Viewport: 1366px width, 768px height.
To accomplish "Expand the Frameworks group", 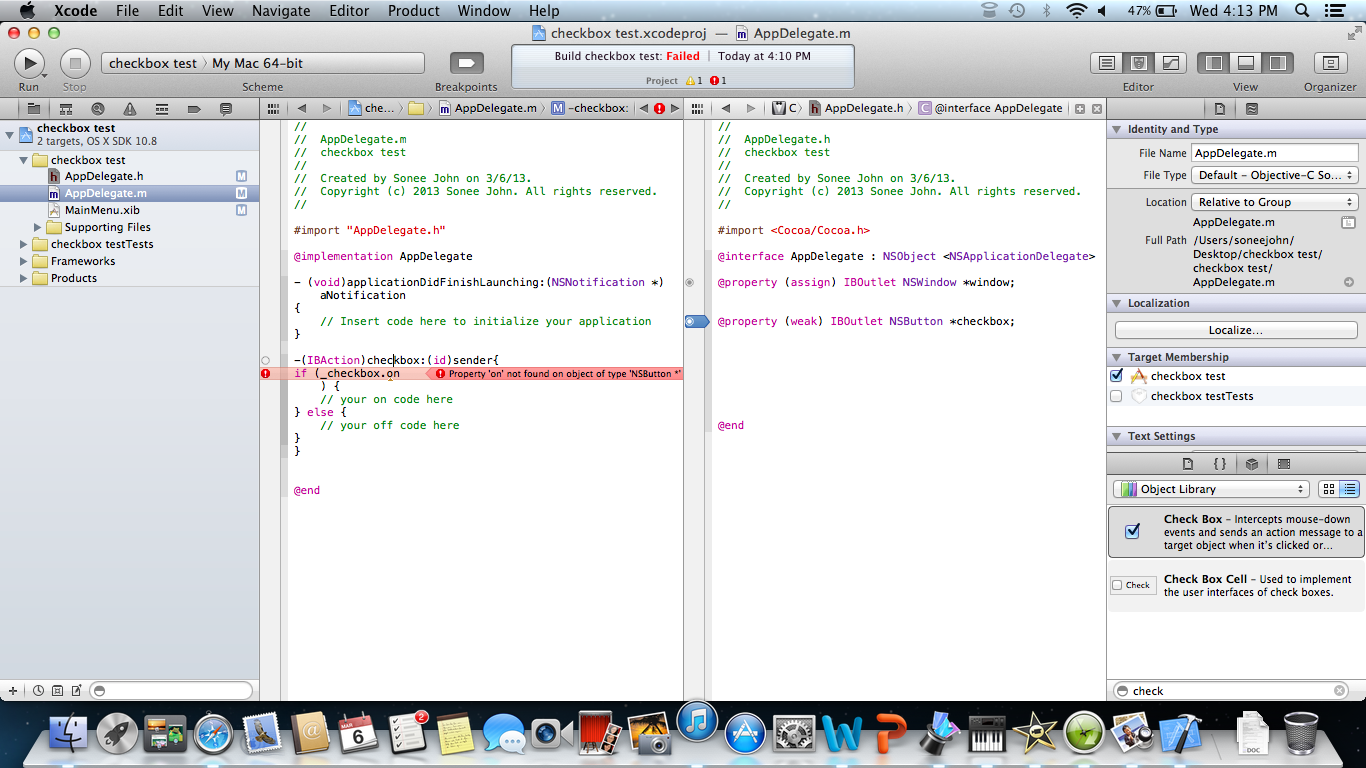I will coord(24,262).
